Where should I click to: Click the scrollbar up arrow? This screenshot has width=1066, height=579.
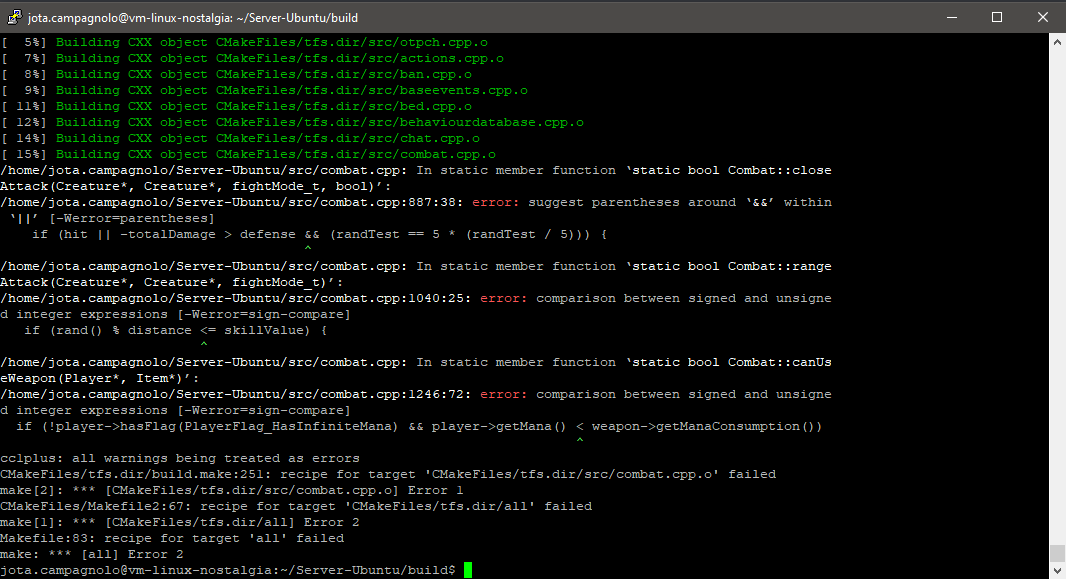1057,42
